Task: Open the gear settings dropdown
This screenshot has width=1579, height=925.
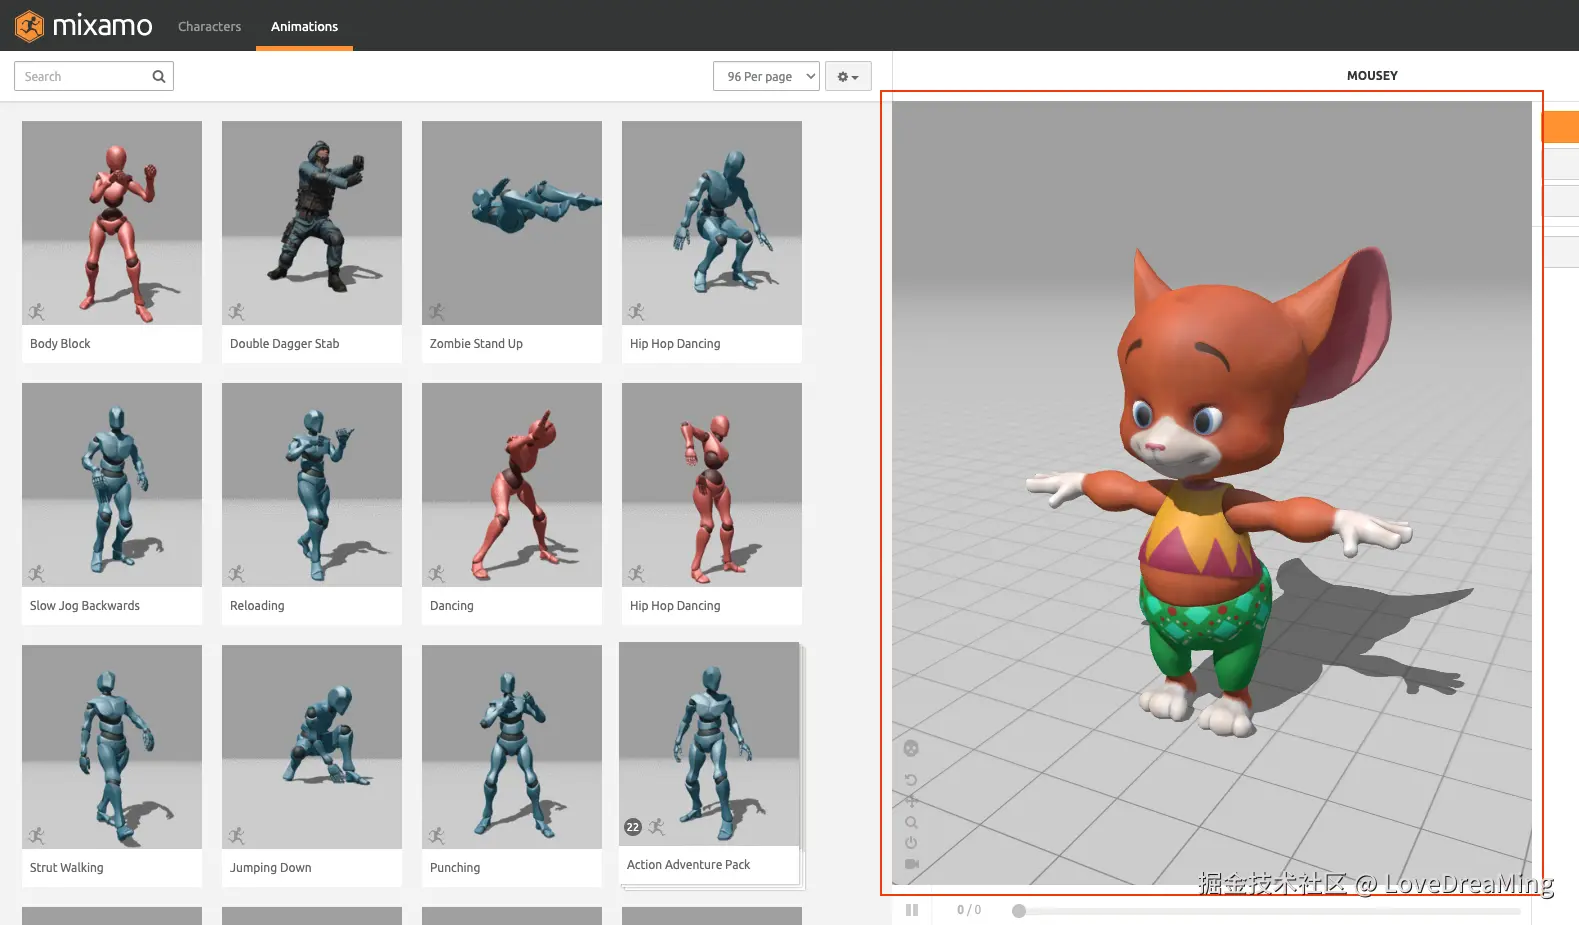Action: pyautogui.click(x=848, y=76)
